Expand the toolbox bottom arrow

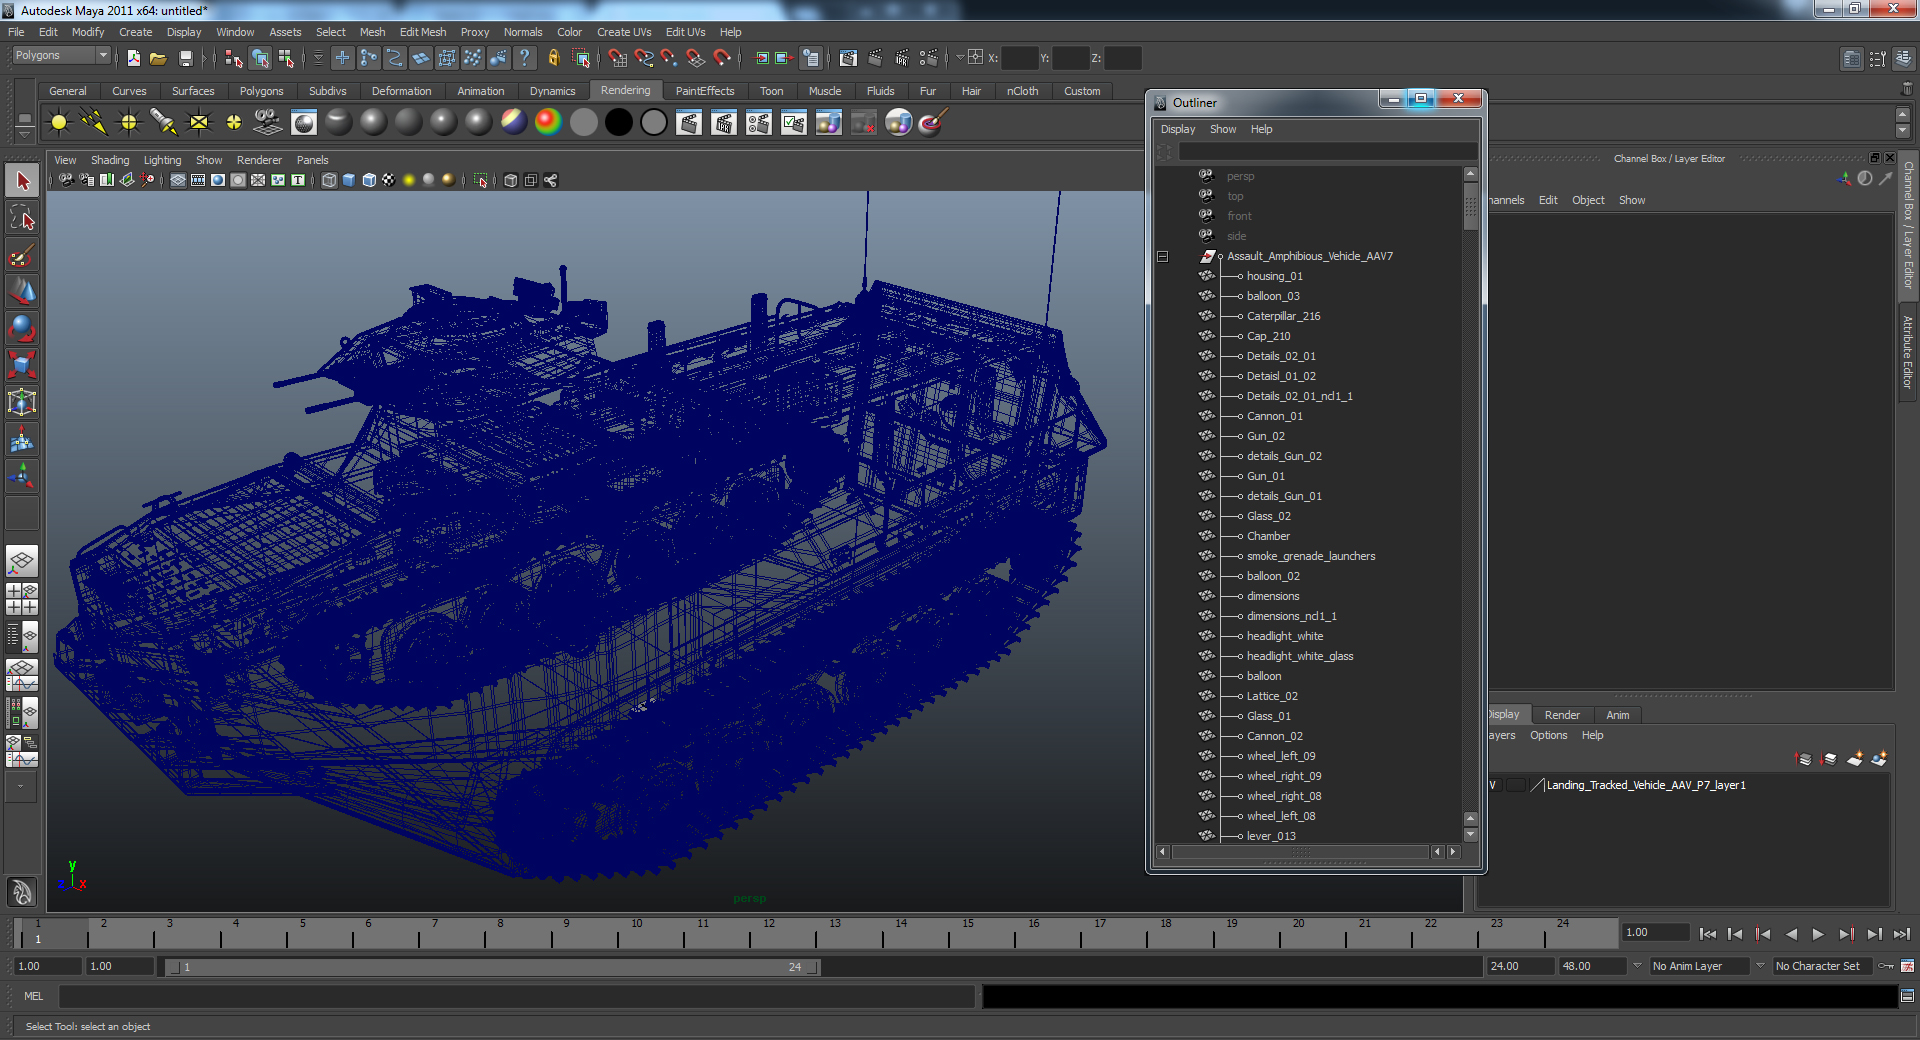pyautogui.click(x=22, y=786)
